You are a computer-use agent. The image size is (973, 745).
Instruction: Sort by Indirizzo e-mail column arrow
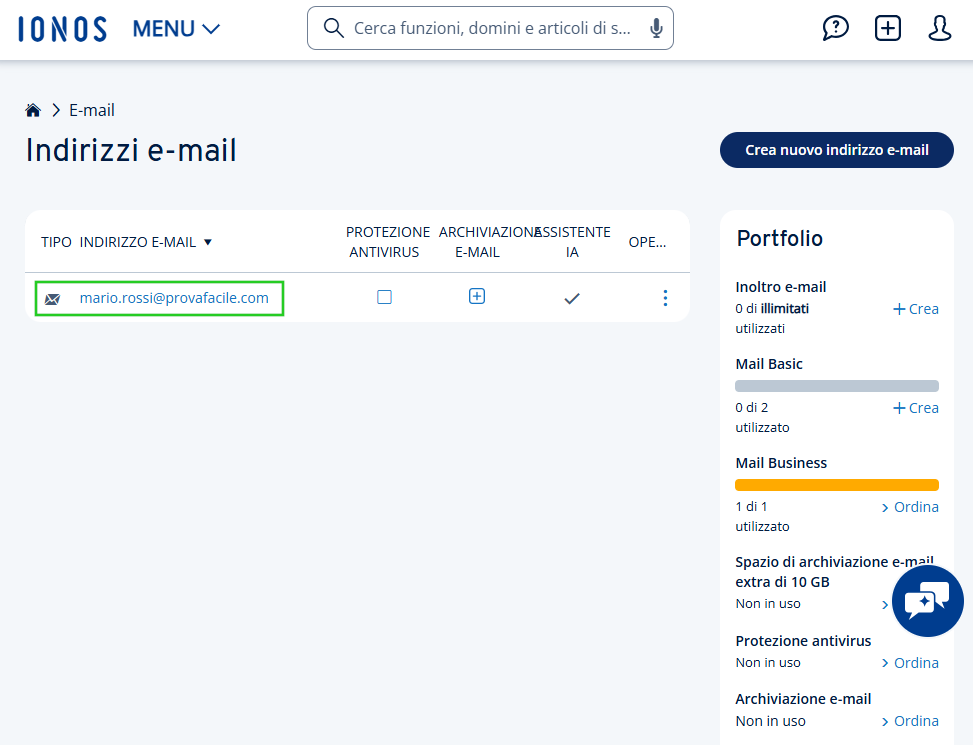click(x=208, y=242)
